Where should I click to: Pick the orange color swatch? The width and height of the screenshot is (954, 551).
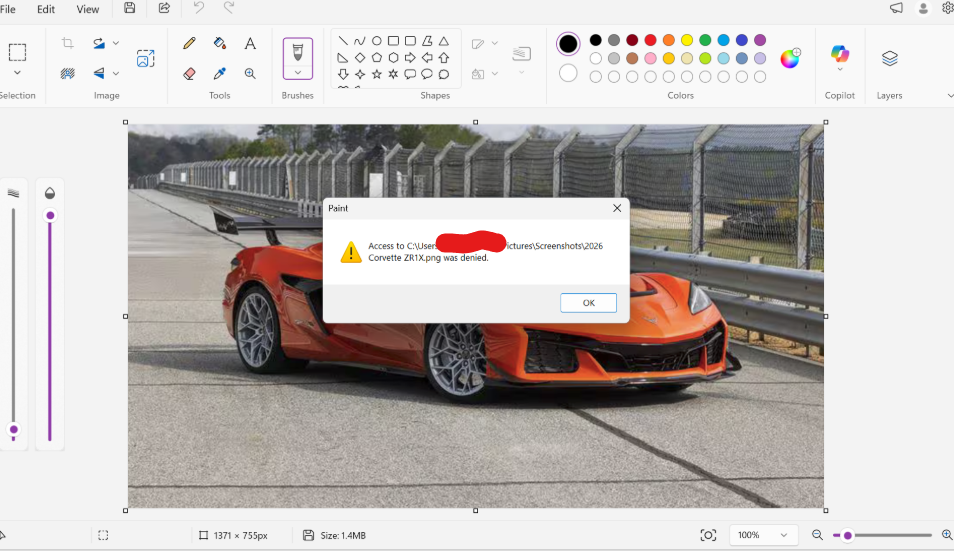coord(669,40)
